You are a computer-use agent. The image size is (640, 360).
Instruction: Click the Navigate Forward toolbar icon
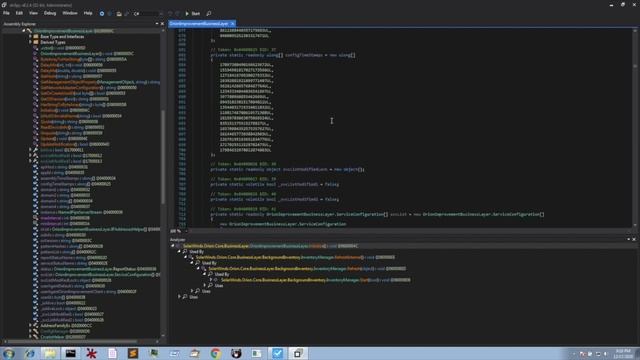[x=110, y=13]
